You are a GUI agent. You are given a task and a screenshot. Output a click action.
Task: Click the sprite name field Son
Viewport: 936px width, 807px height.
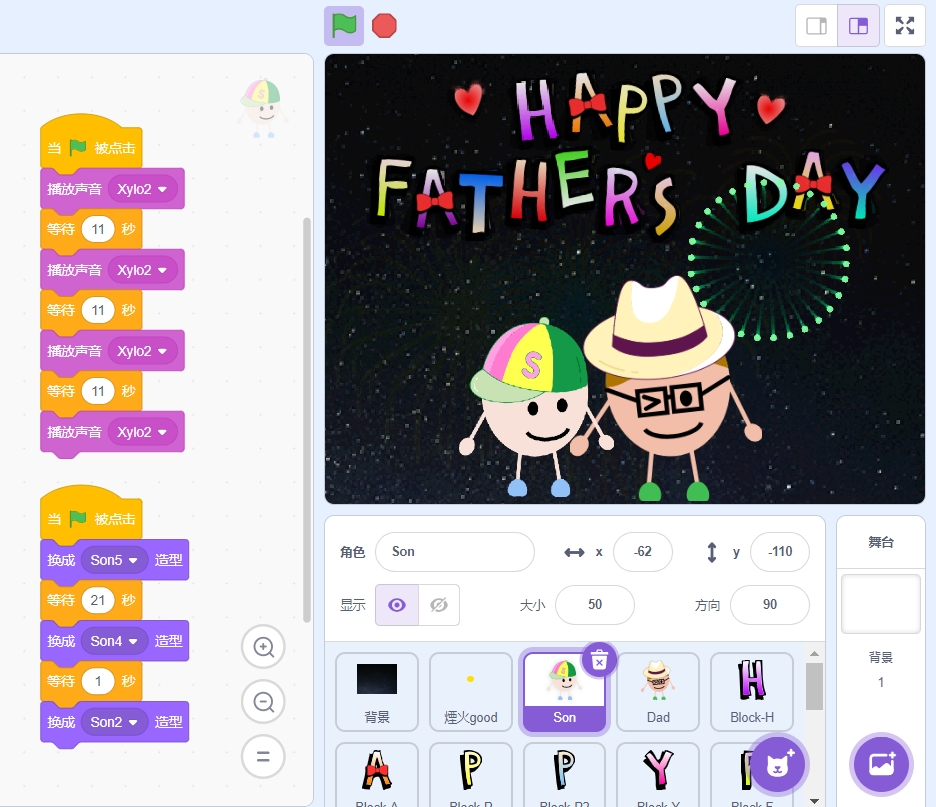coord(455,552)
